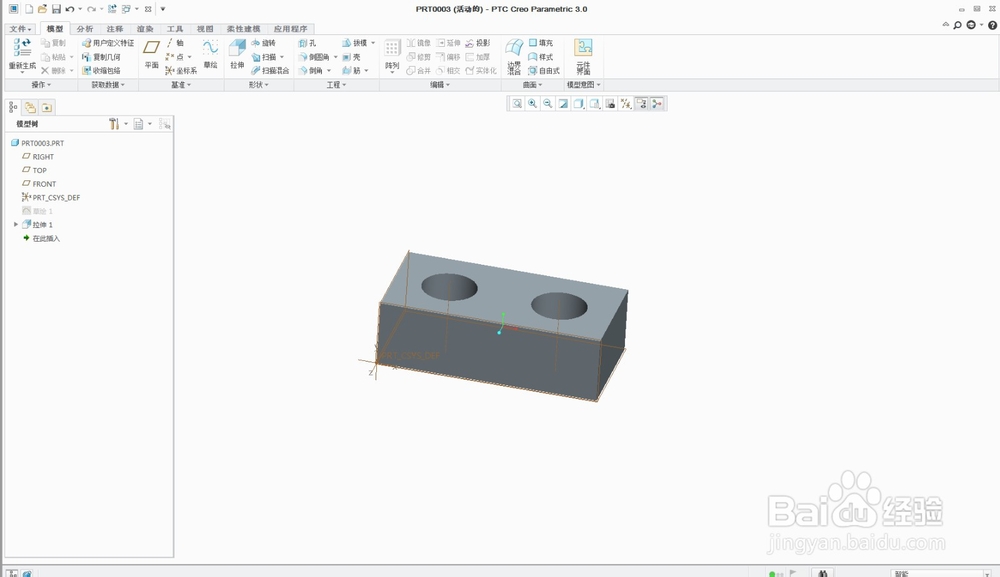Click zoom in icon in graphics toolbar
Viewport: 1000px width, 577px height.
[x=532, y=103]
